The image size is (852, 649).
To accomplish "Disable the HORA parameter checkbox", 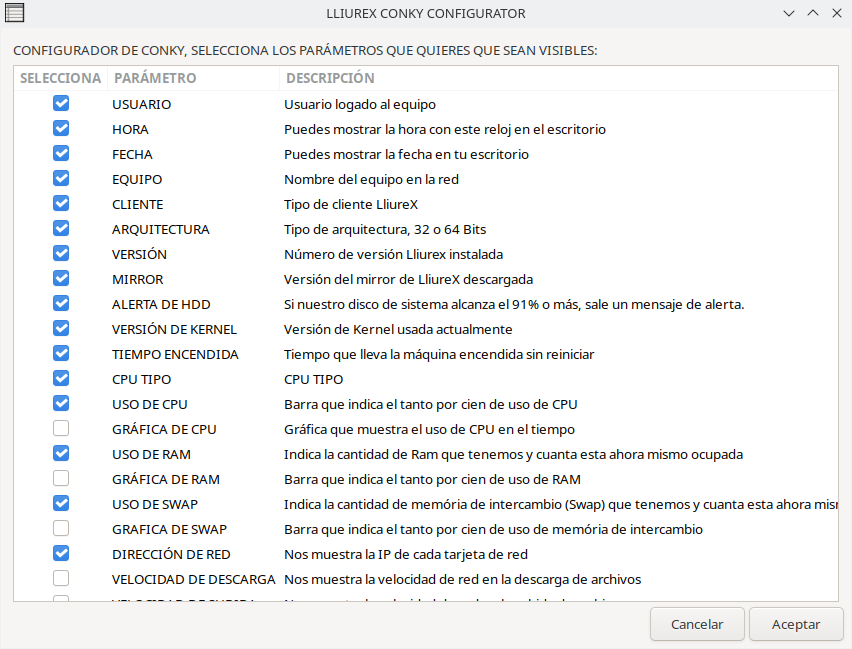I will click(61, 129).
